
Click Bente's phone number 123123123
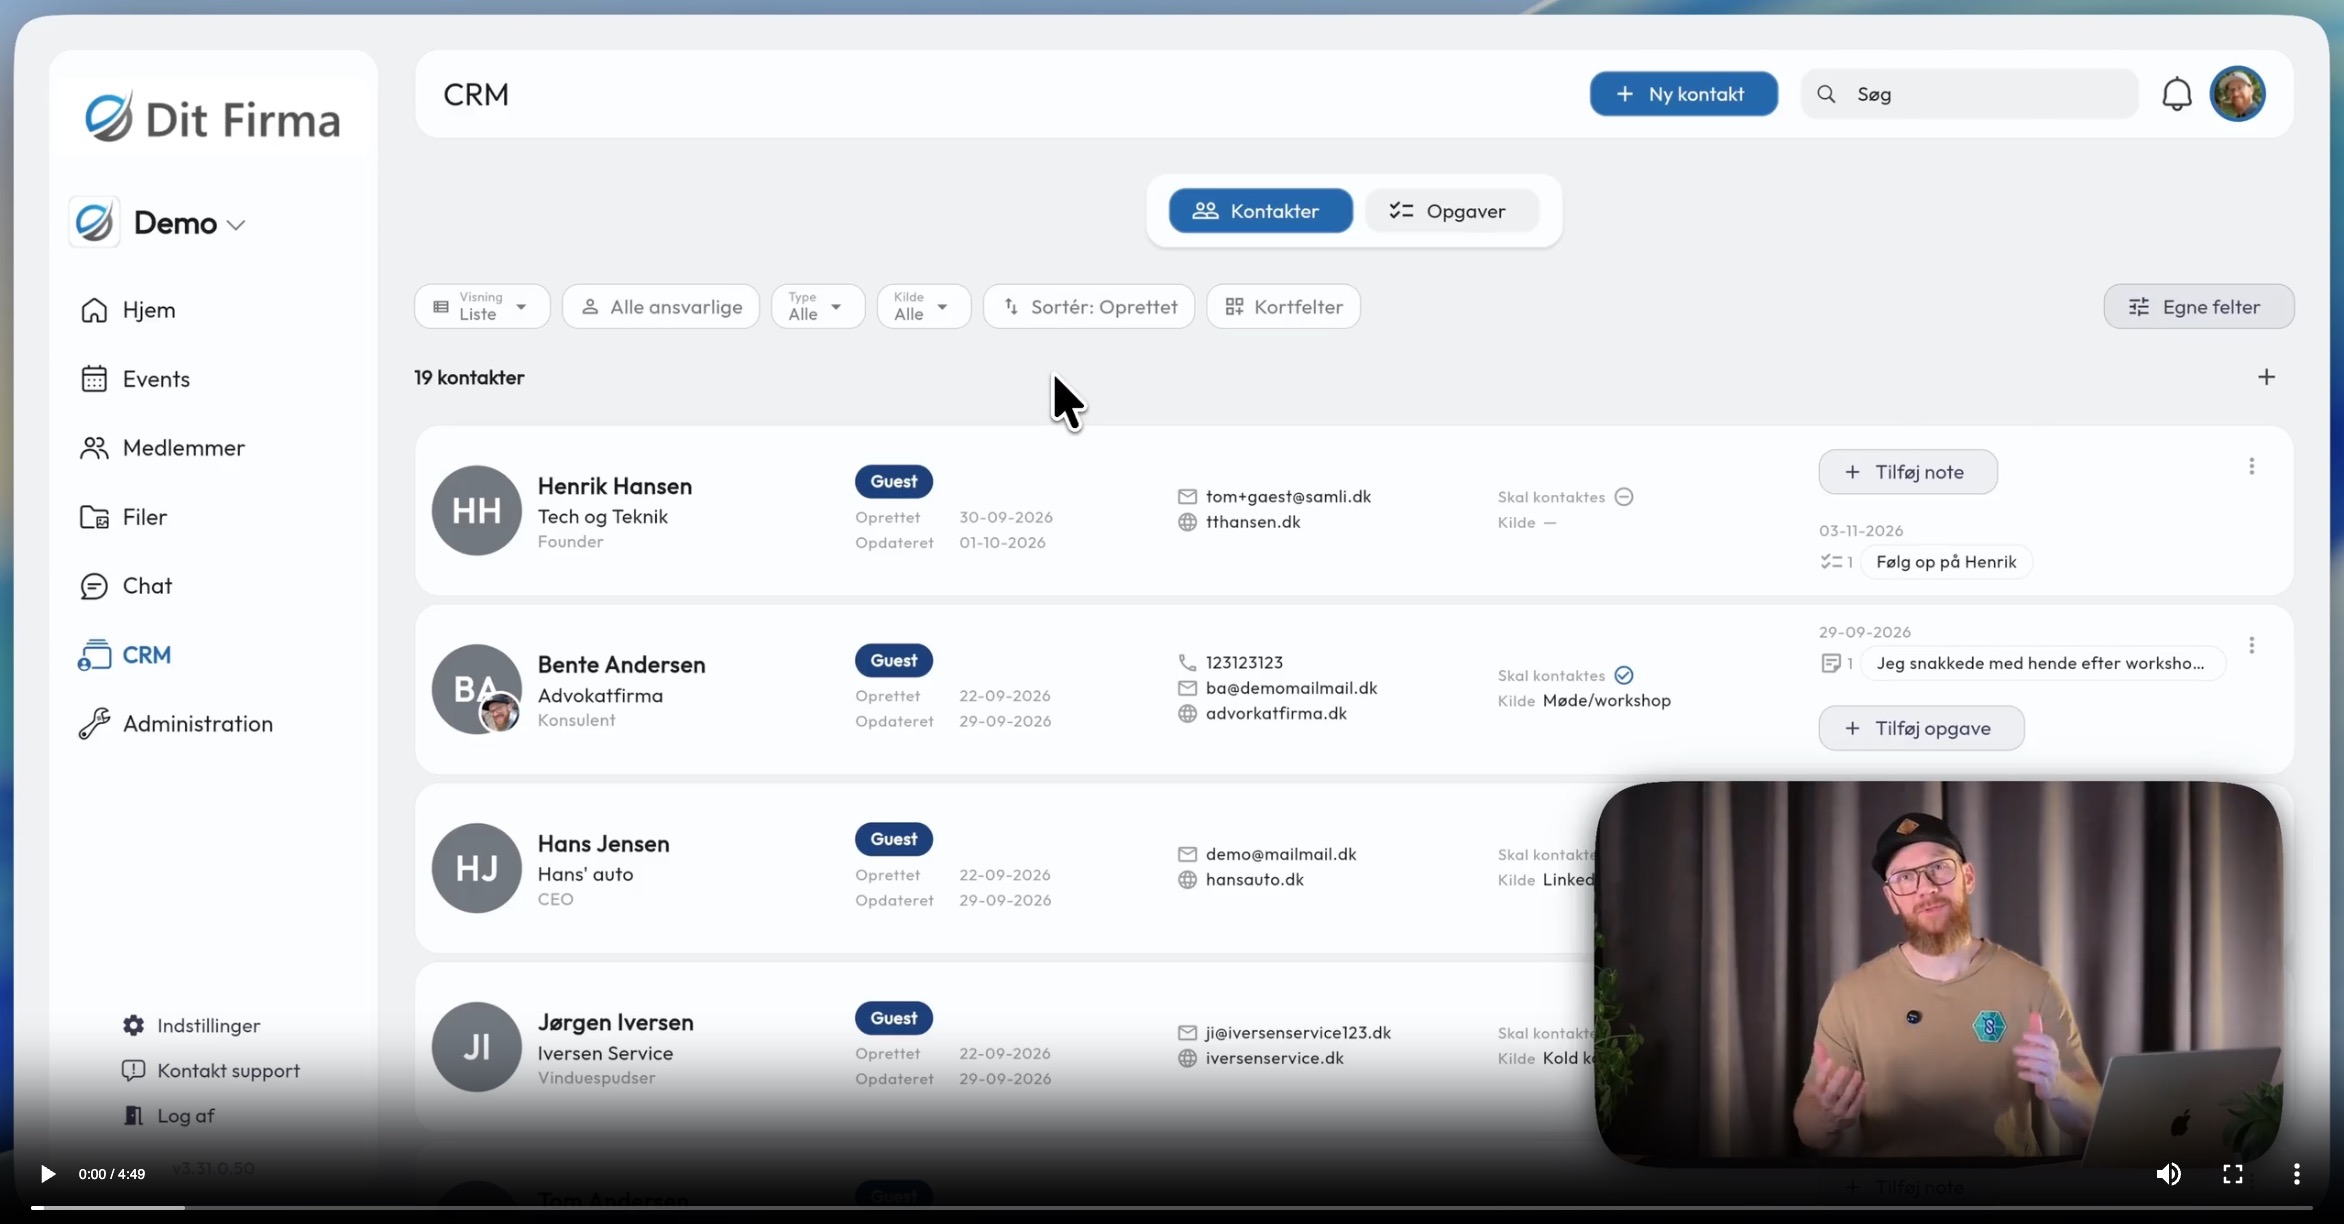click(x=1244, y=662)
